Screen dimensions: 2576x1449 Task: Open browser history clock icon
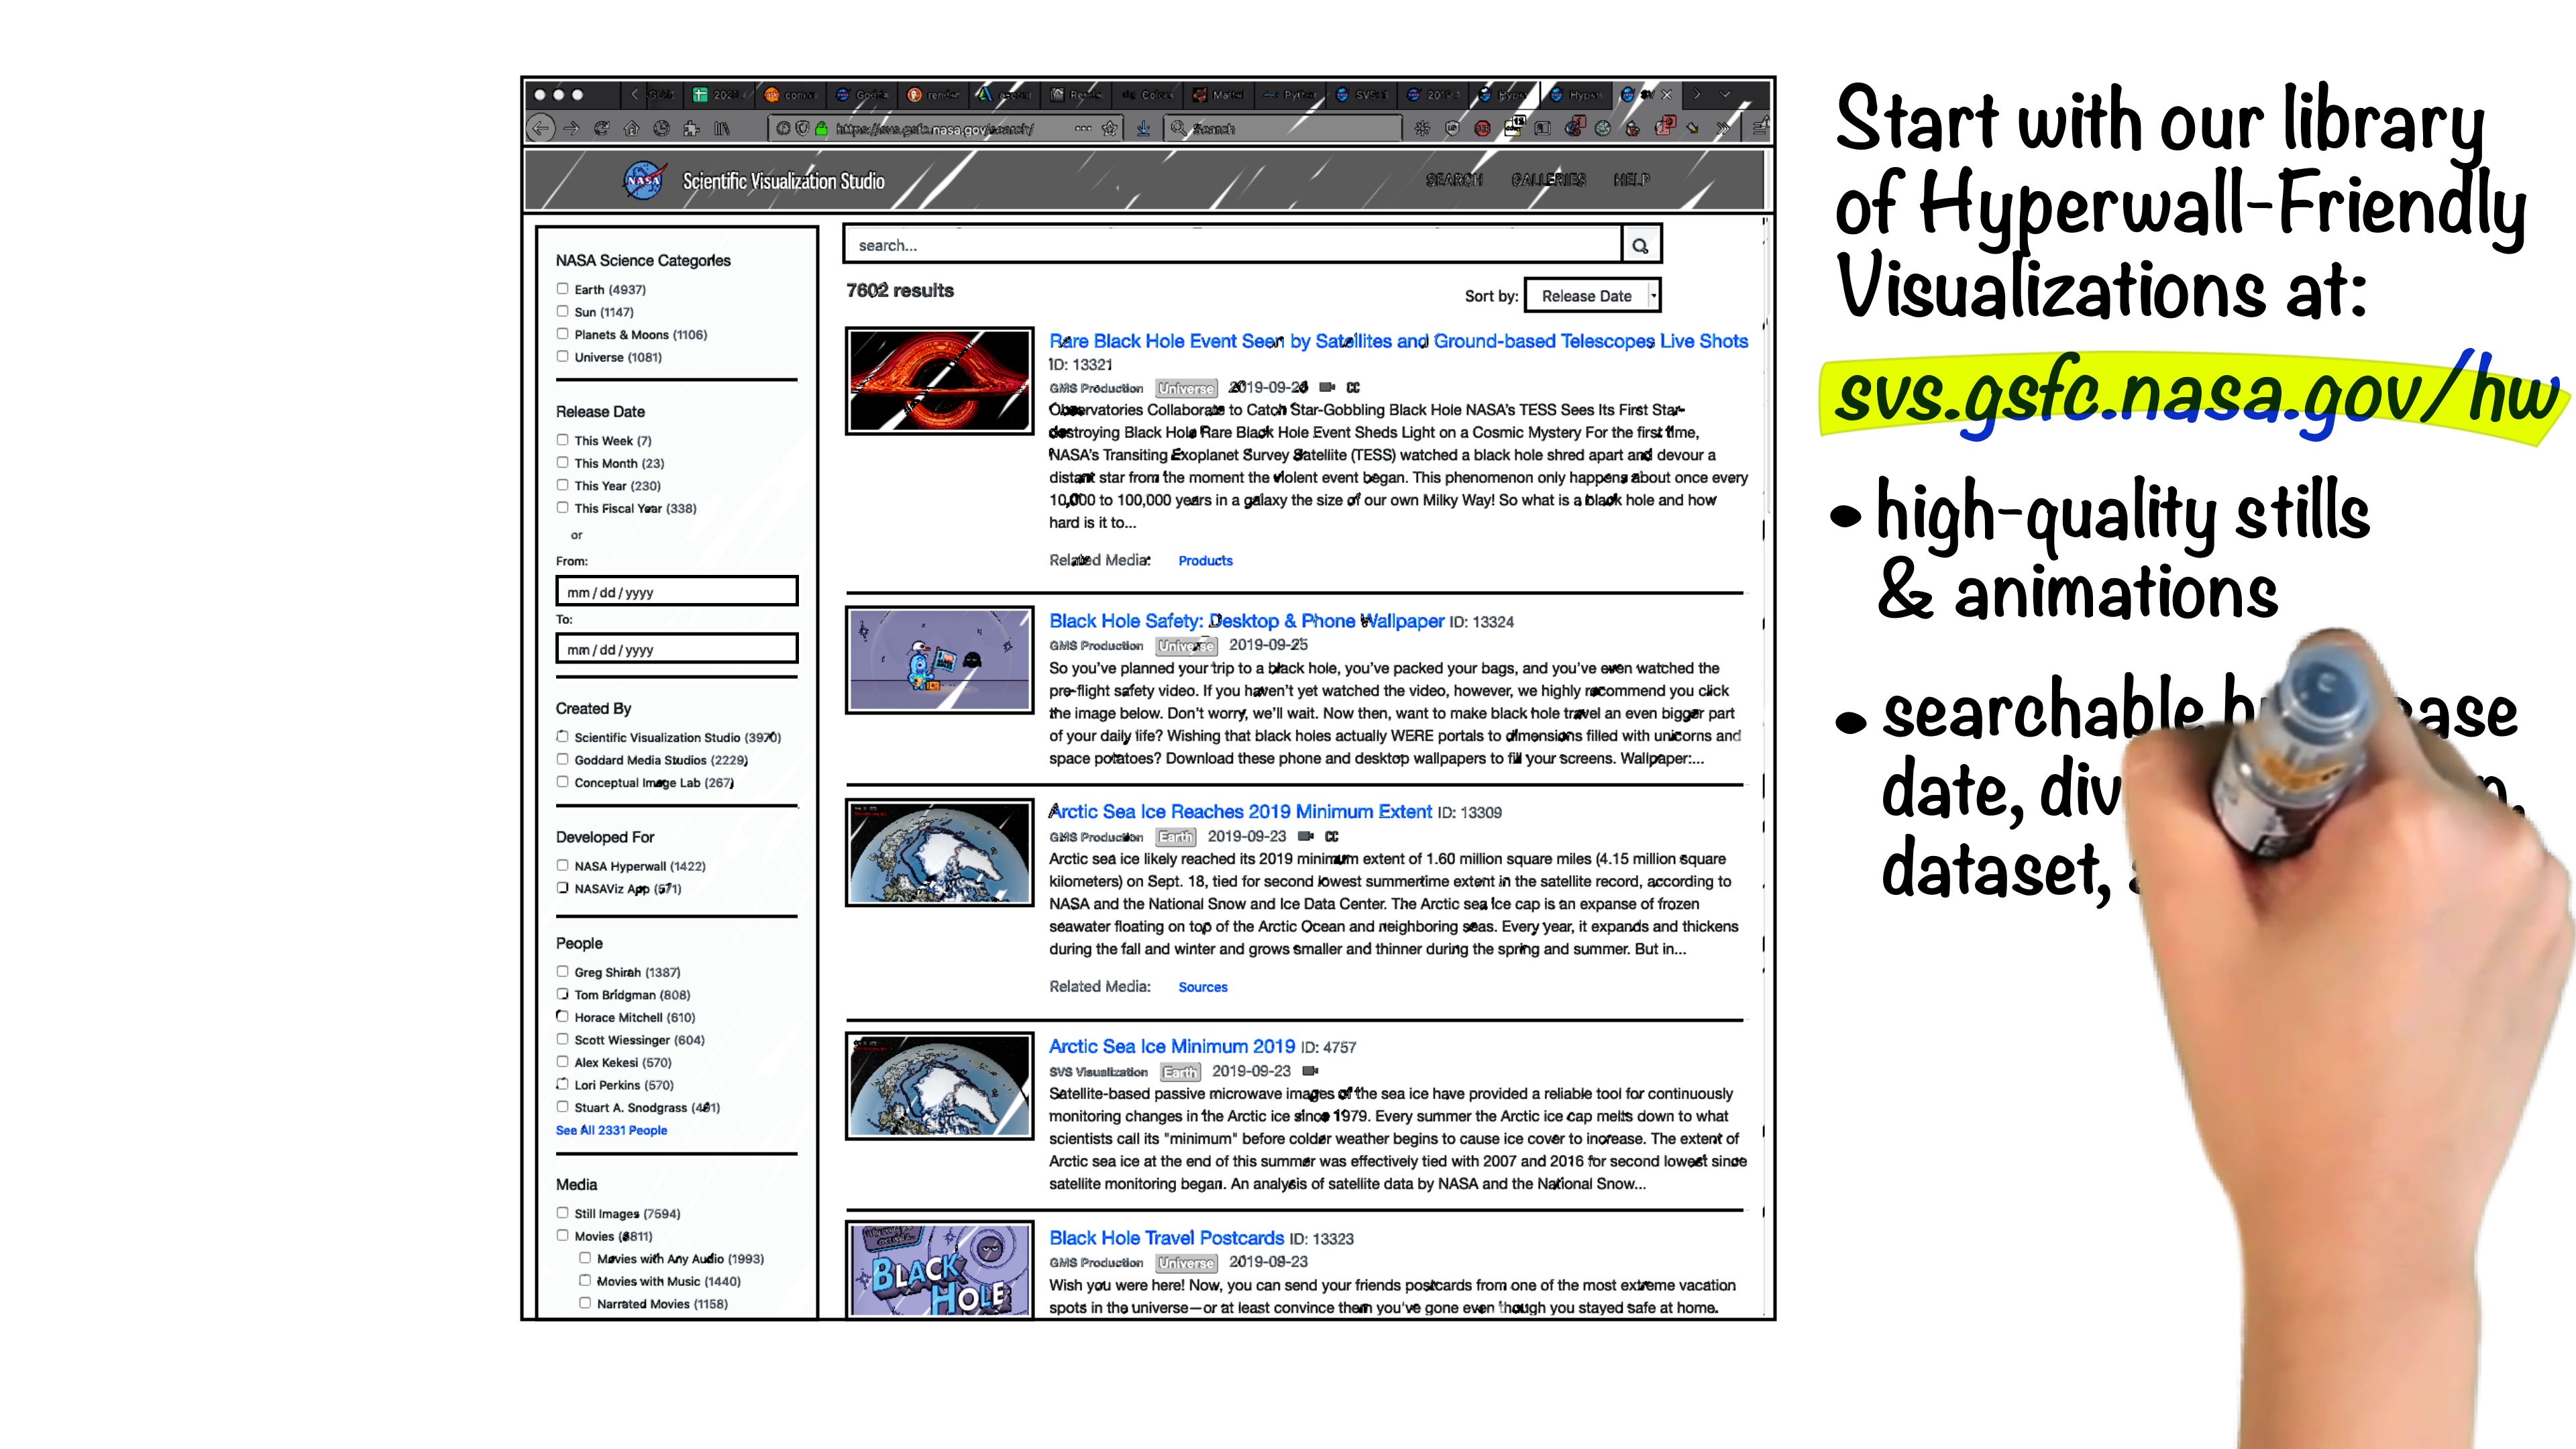661,128
